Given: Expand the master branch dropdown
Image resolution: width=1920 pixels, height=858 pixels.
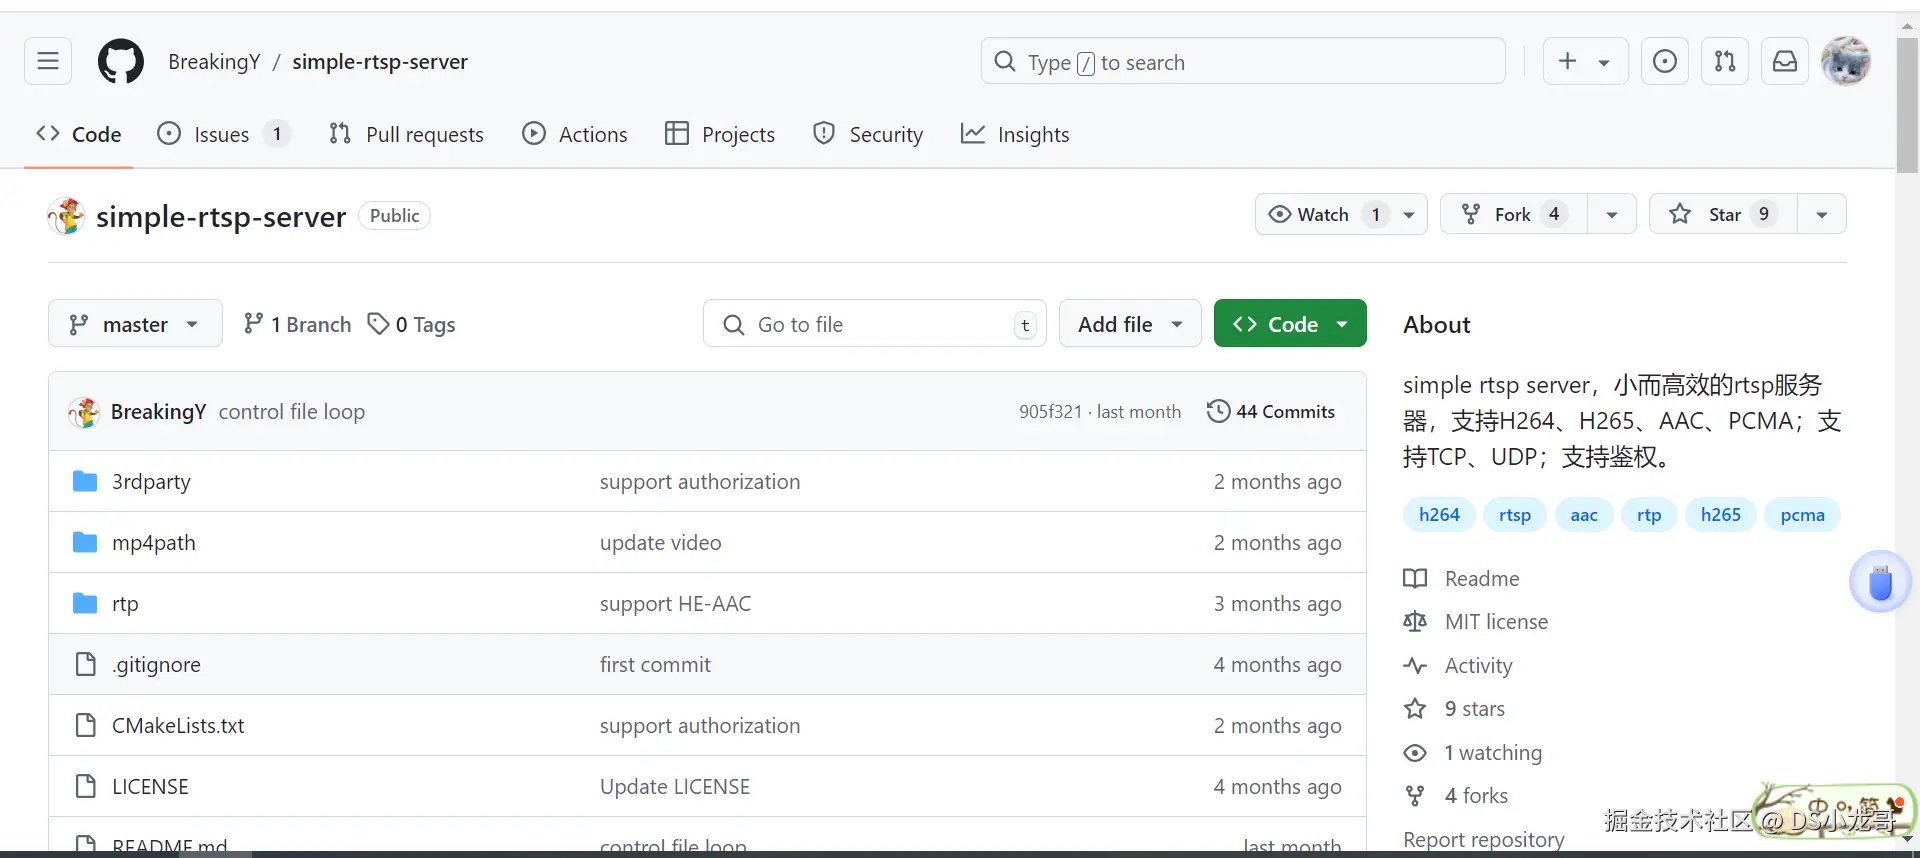Looking at the screenshot, I should (135, 325).
